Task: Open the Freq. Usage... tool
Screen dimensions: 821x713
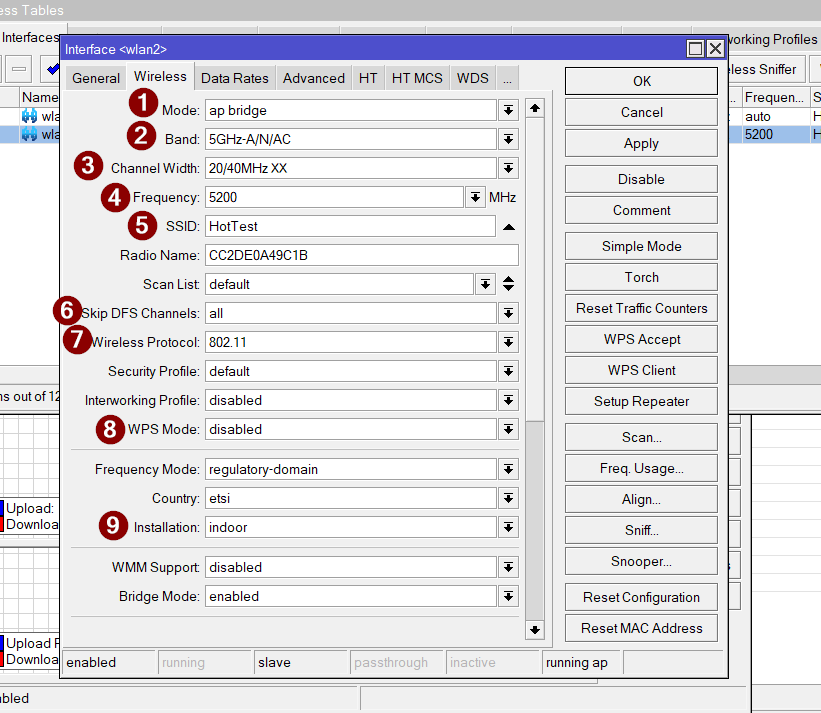Action: (641, 469)
